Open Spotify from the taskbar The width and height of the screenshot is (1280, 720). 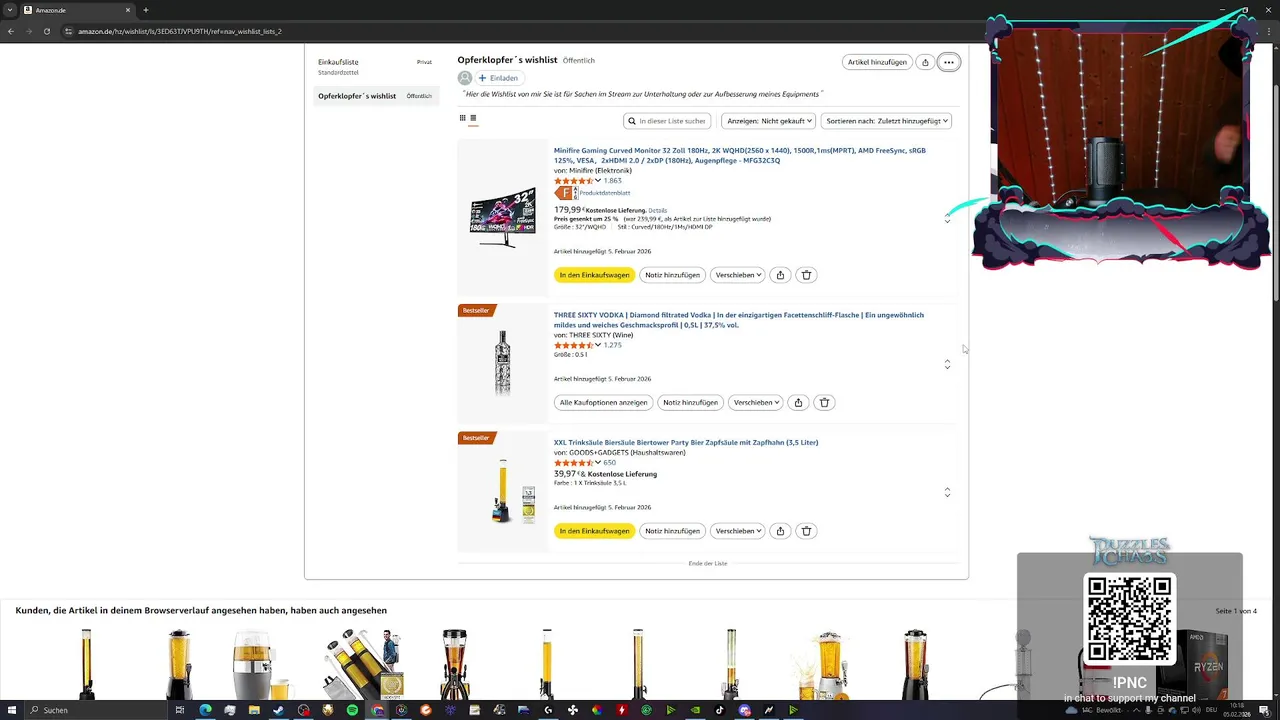pyautogui.click(x=352, y=710)
